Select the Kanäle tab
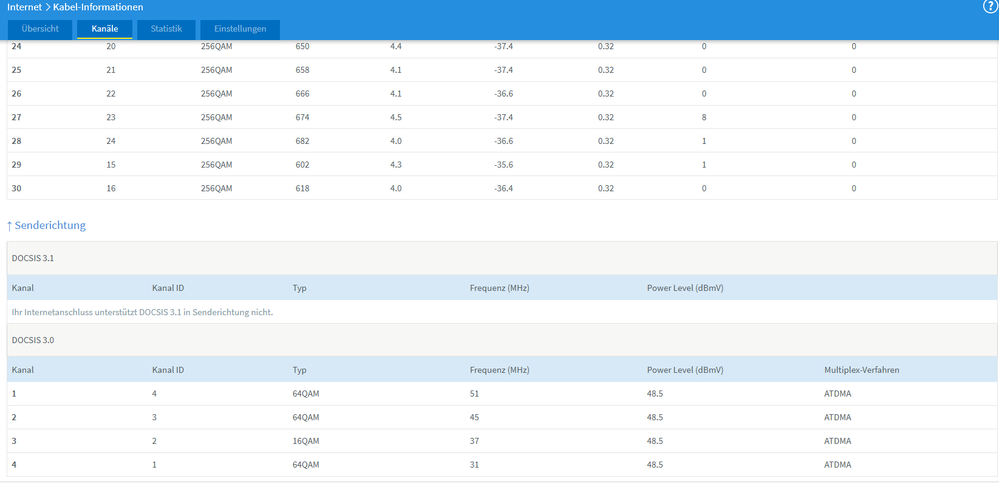999x484 pixels. [104, 29]
